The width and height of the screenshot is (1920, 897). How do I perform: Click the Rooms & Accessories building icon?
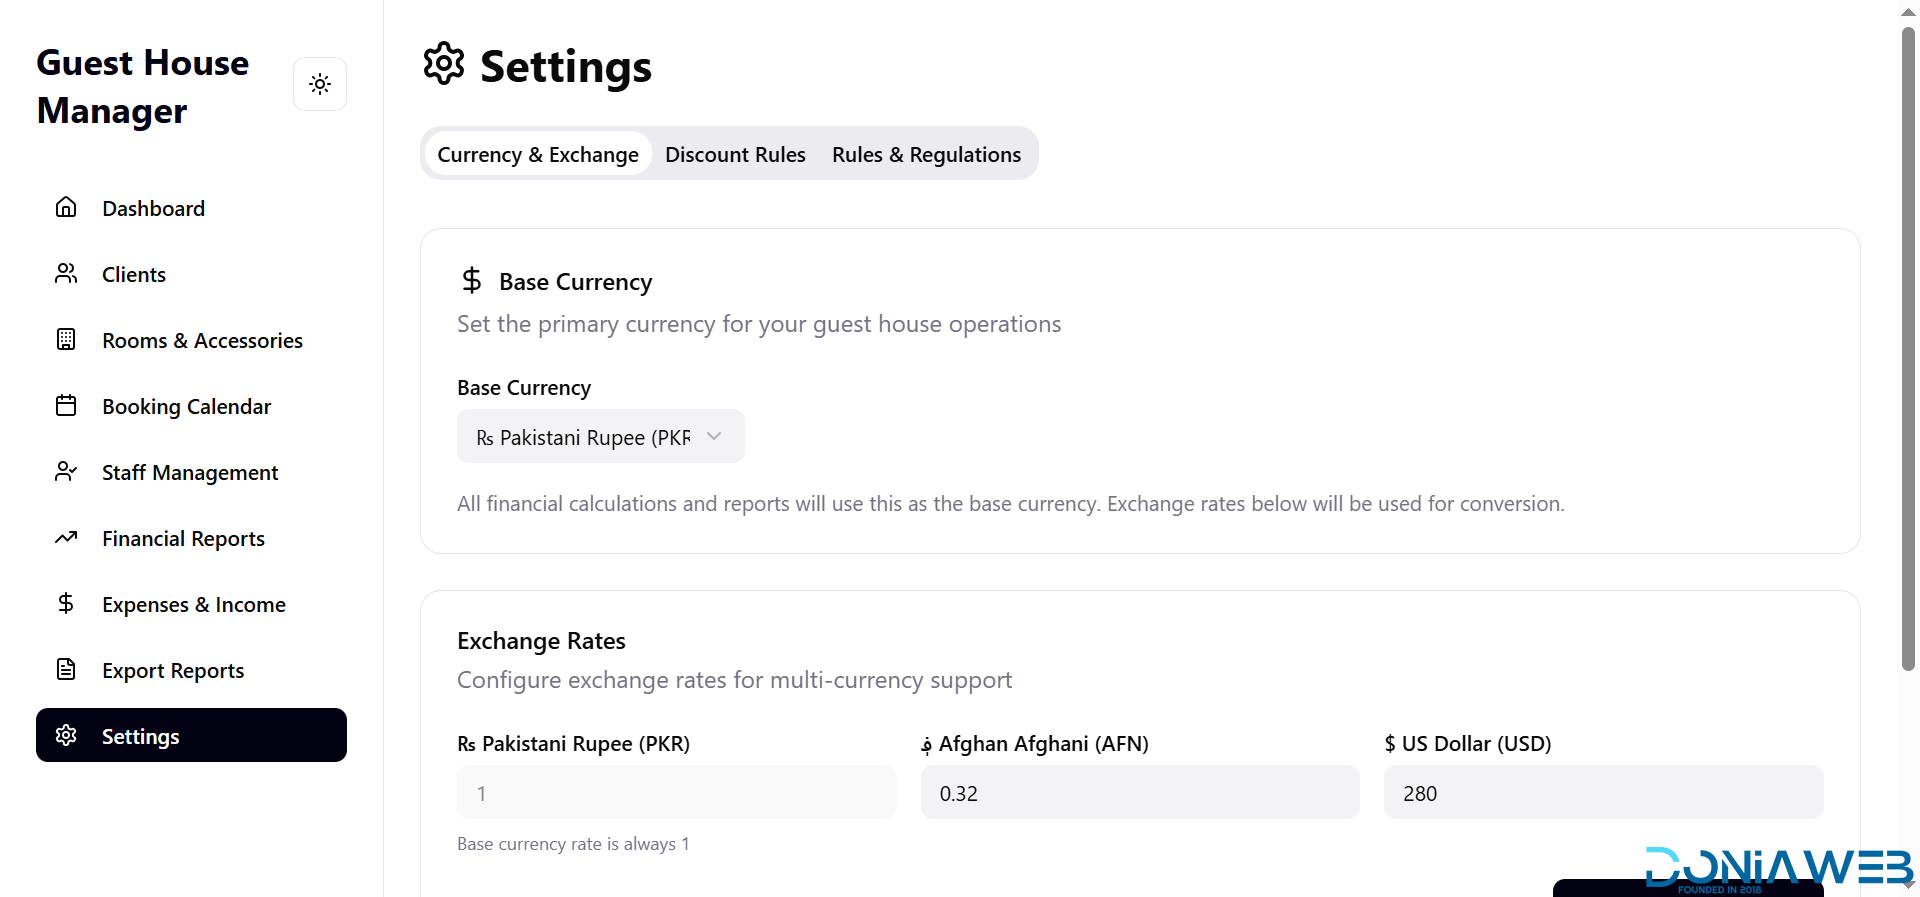pyautogui.click(x=66, y=339)
